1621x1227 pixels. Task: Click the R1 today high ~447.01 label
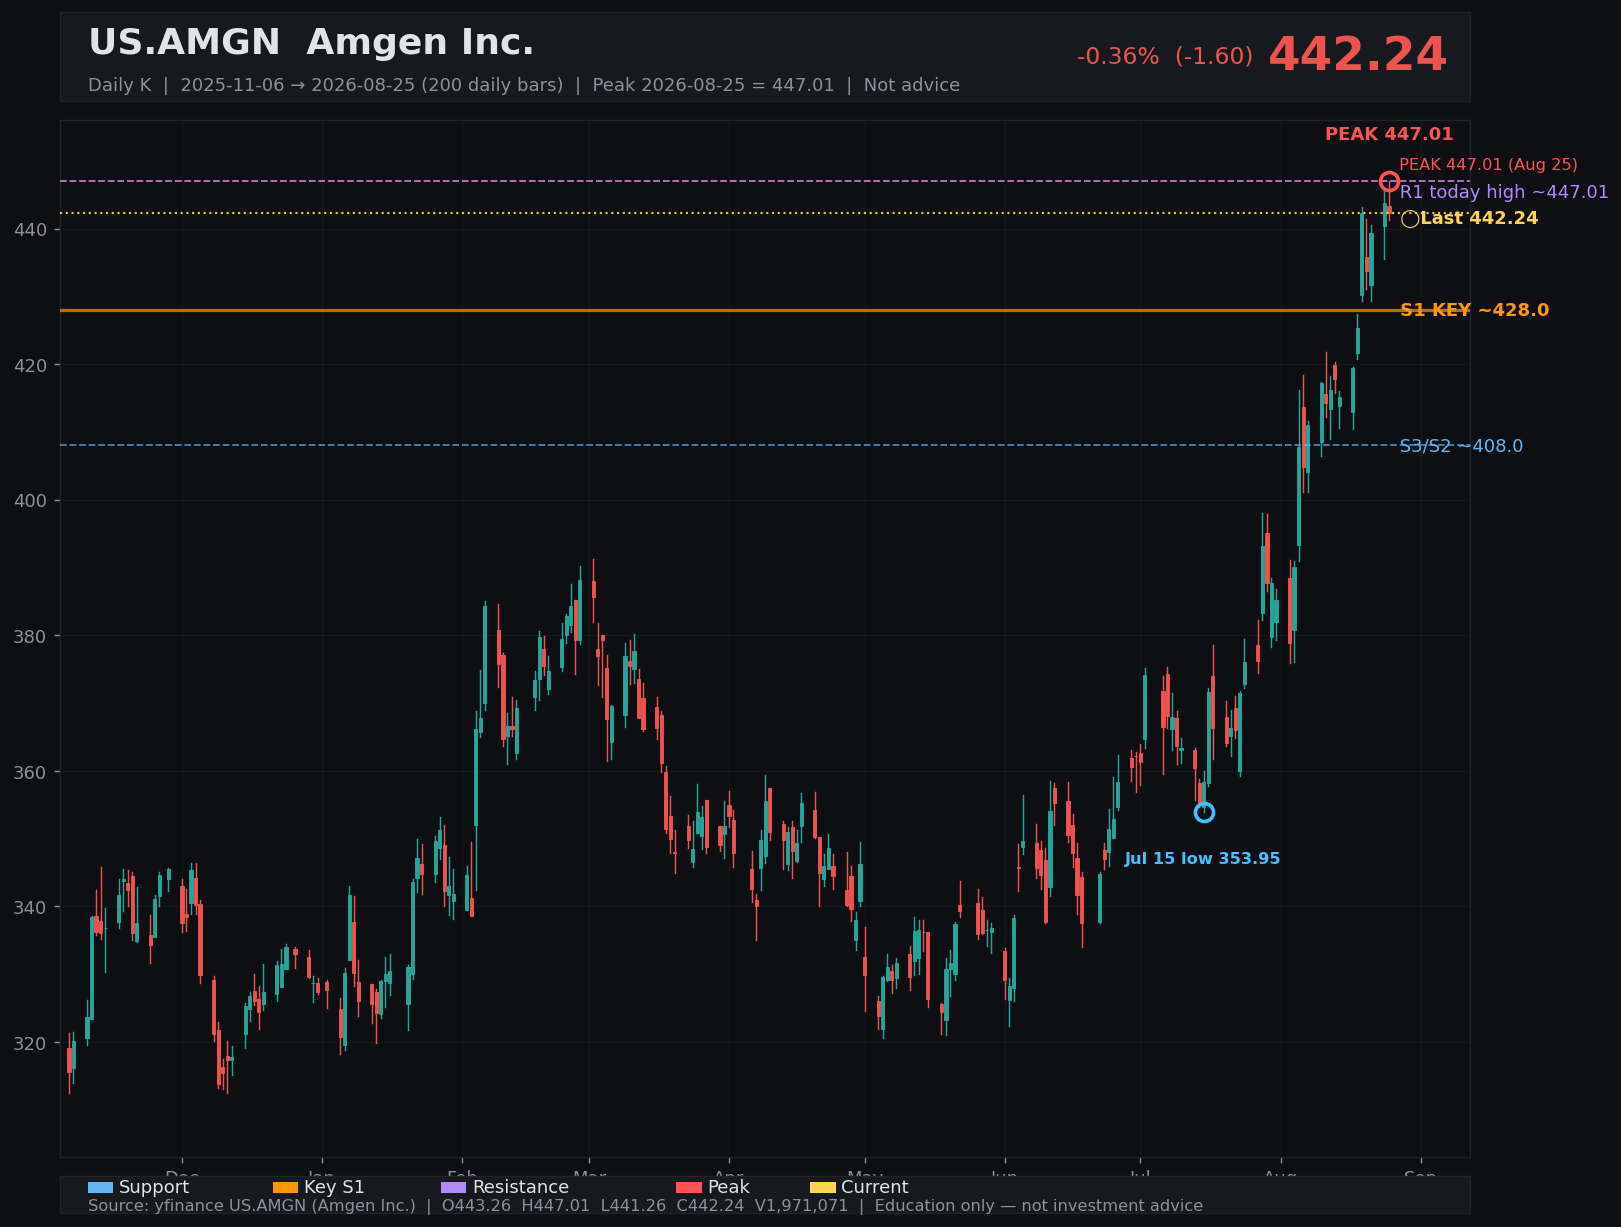(x=1504, y=192)
